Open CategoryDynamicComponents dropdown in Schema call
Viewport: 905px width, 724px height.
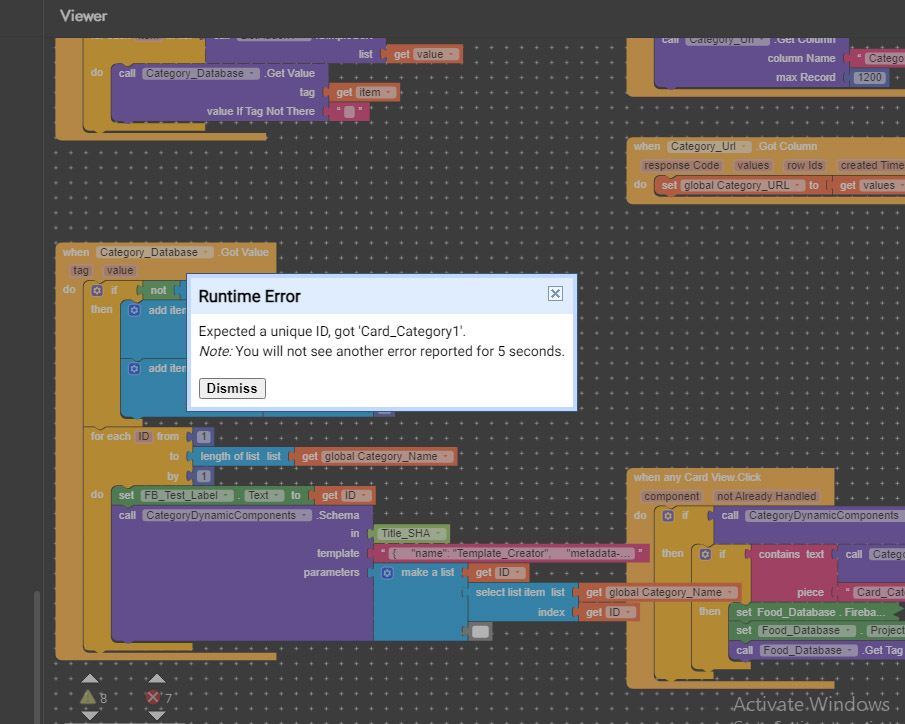[304, 516]
